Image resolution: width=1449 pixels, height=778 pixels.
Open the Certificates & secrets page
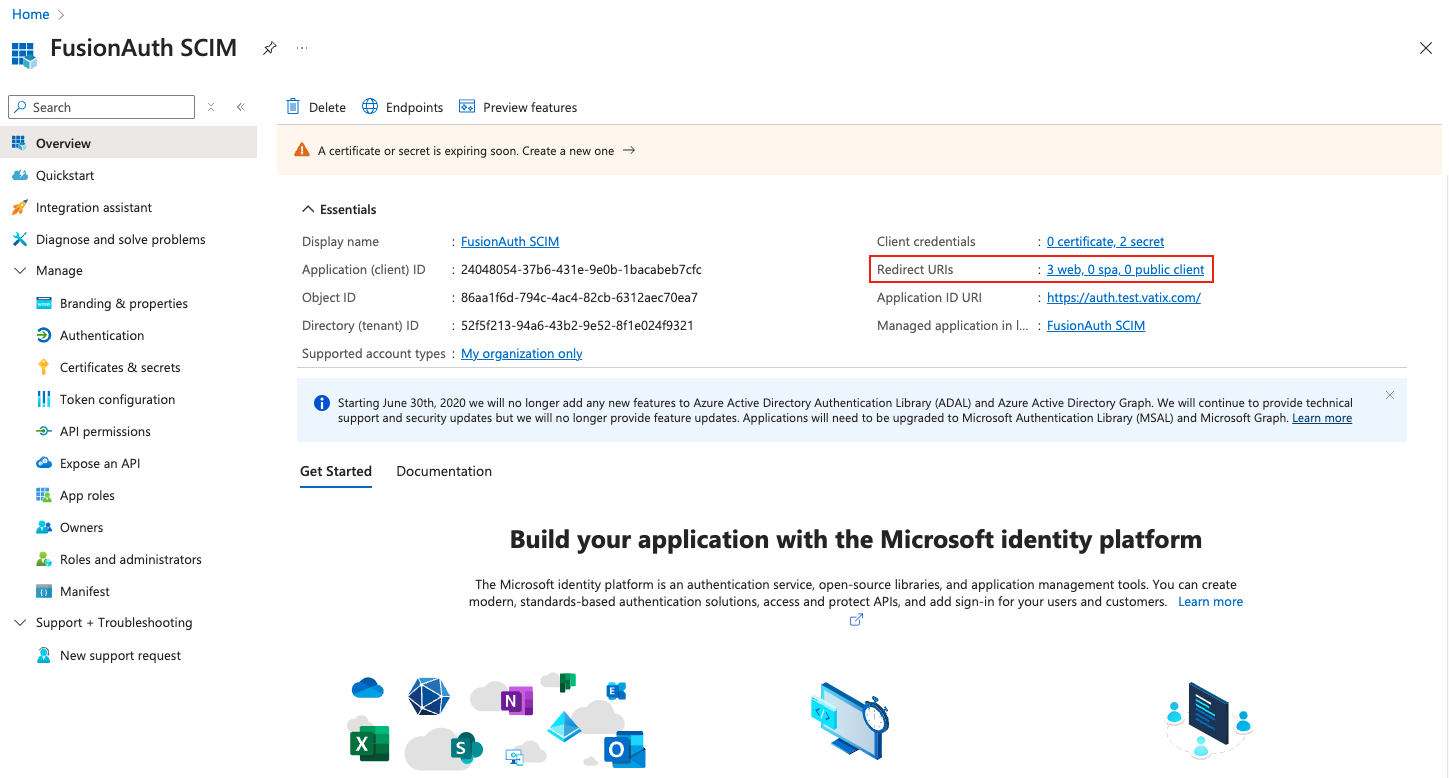click(x=120, y=367)
